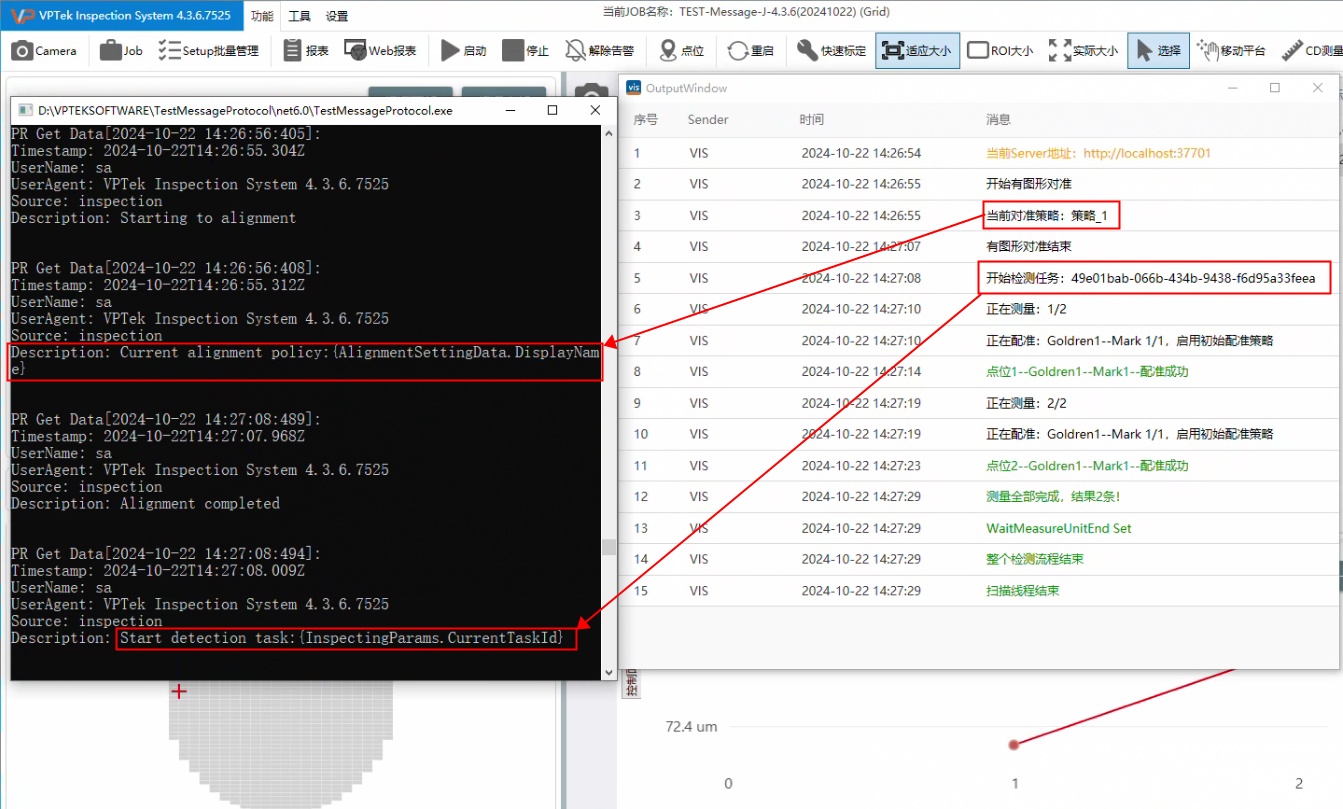Open the 工具 menu
The width and height of the screenshot is (1343, 809).
tap(299, 16)
